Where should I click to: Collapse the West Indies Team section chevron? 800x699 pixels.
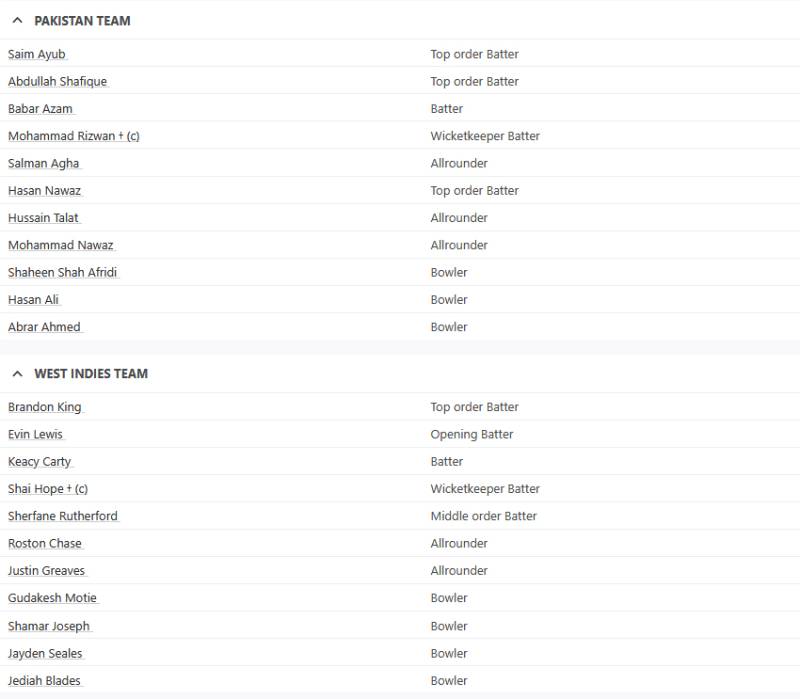click(17, 373)
